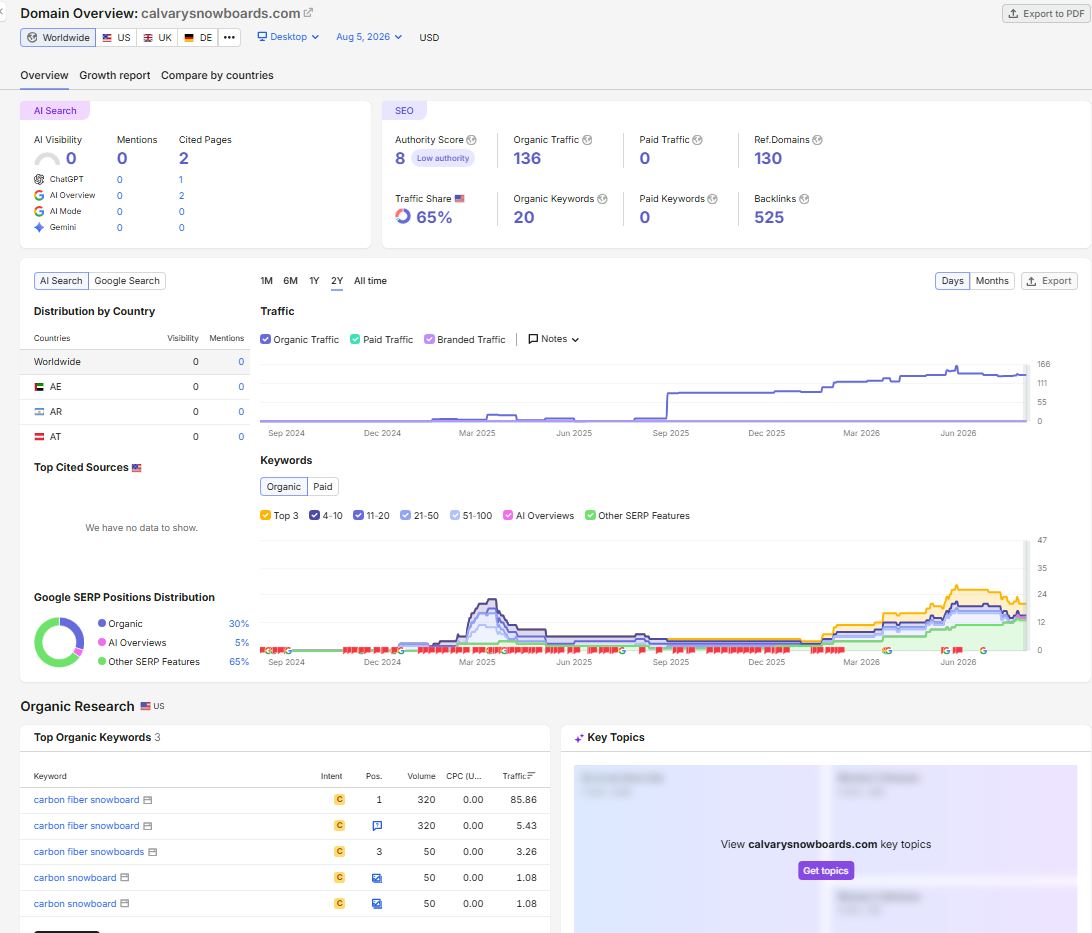Image resolution: width=1092 pixels, height=933 pixels.
Task: Click image position icon for first 'carbon snowboard'
Action: pos(377,878)
